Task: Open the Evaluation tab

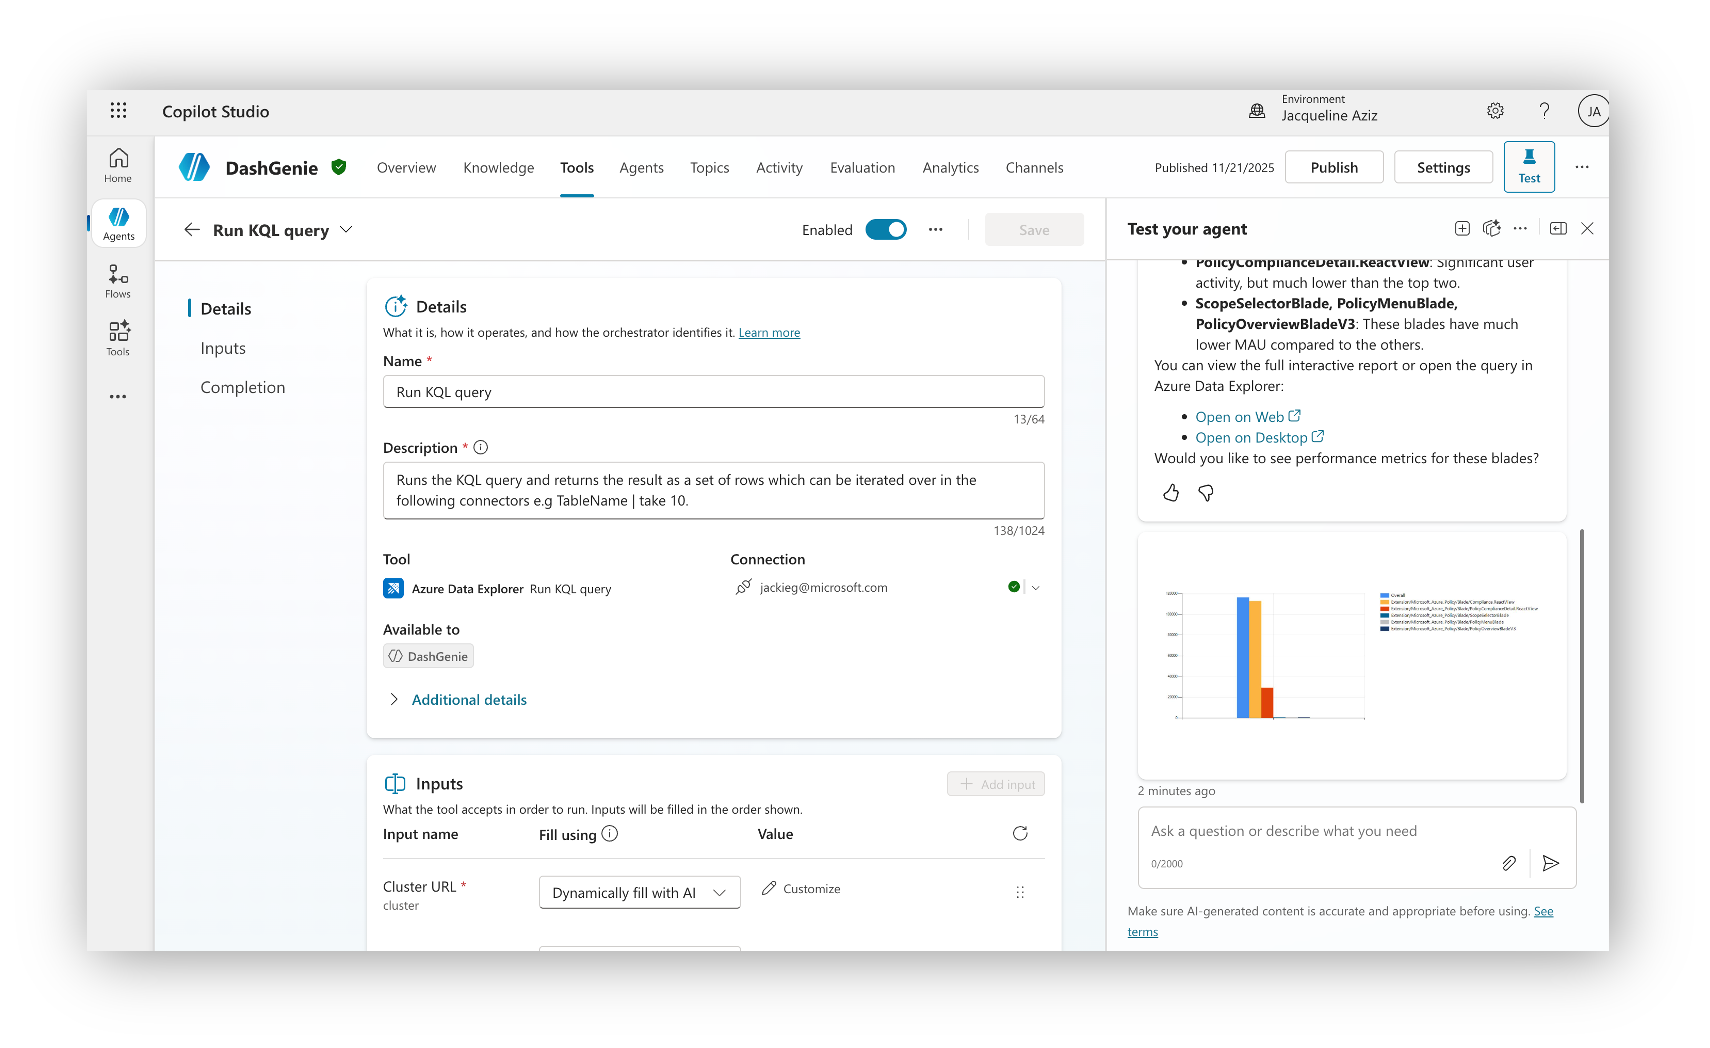Action: 862,168
